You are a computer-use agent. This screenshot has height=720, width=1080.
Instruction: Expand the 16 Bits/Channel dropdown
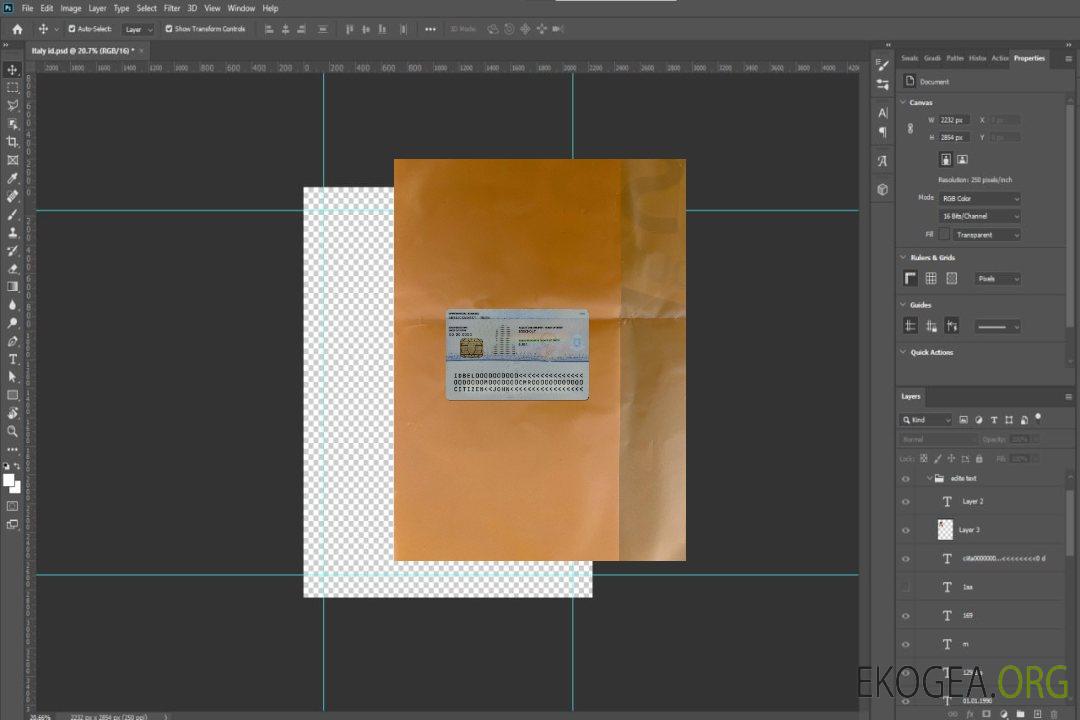click(x=981, y=216)
